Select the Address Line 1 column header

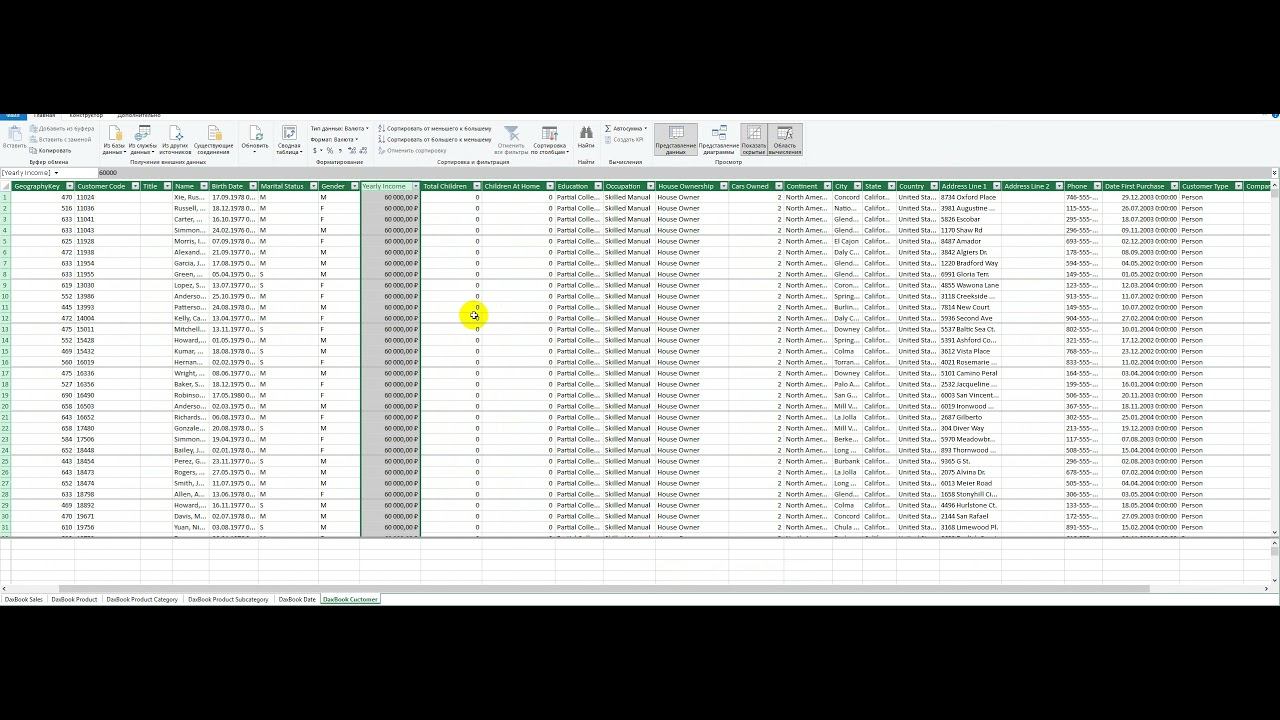click(x=970, y=186)
